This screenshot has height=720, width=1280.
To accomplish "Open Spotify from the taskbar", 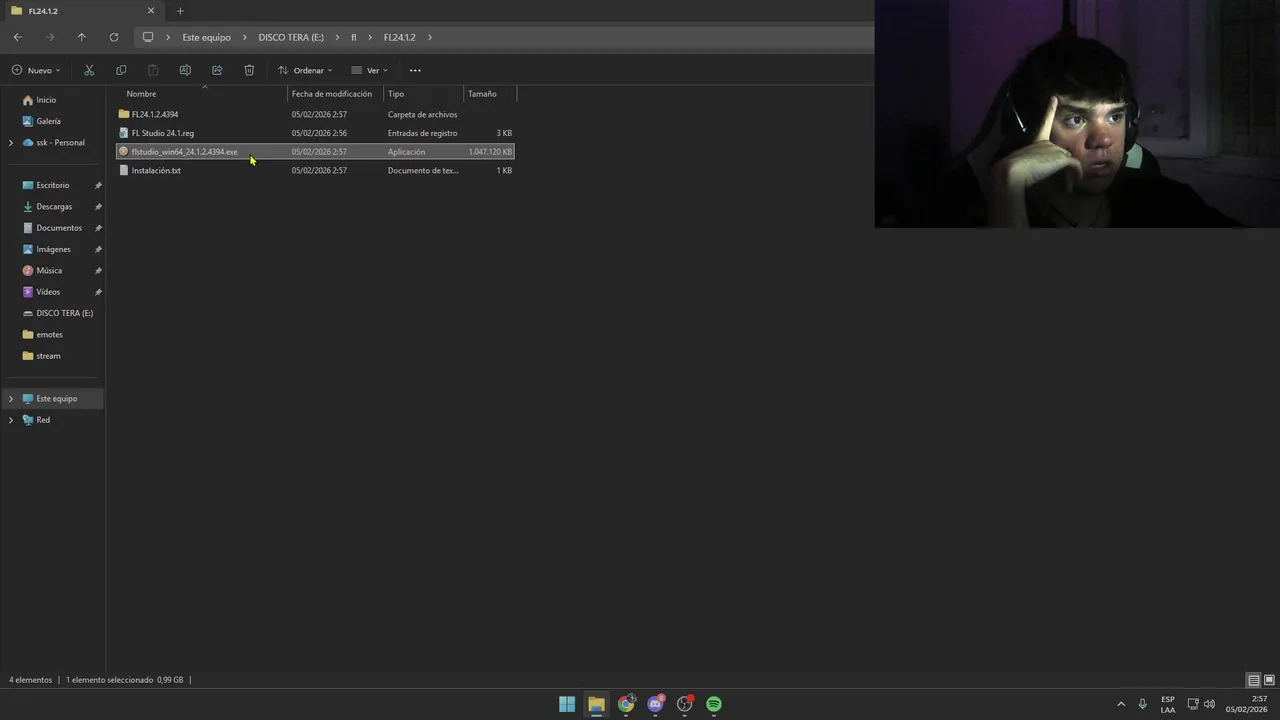I will click(x=714, y=704).
